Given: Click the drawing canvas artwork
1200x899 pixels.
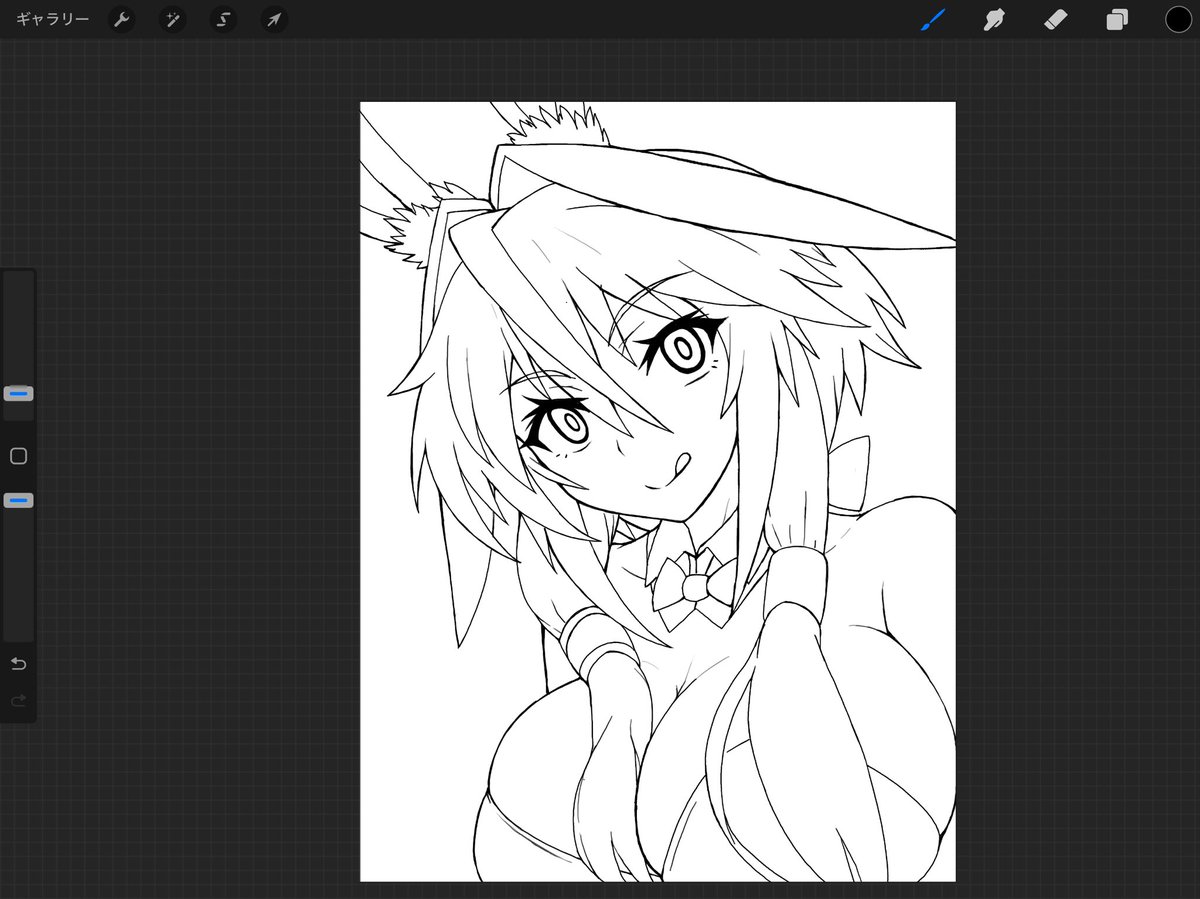Looking at the screenshot, I should tap(657, 491).
